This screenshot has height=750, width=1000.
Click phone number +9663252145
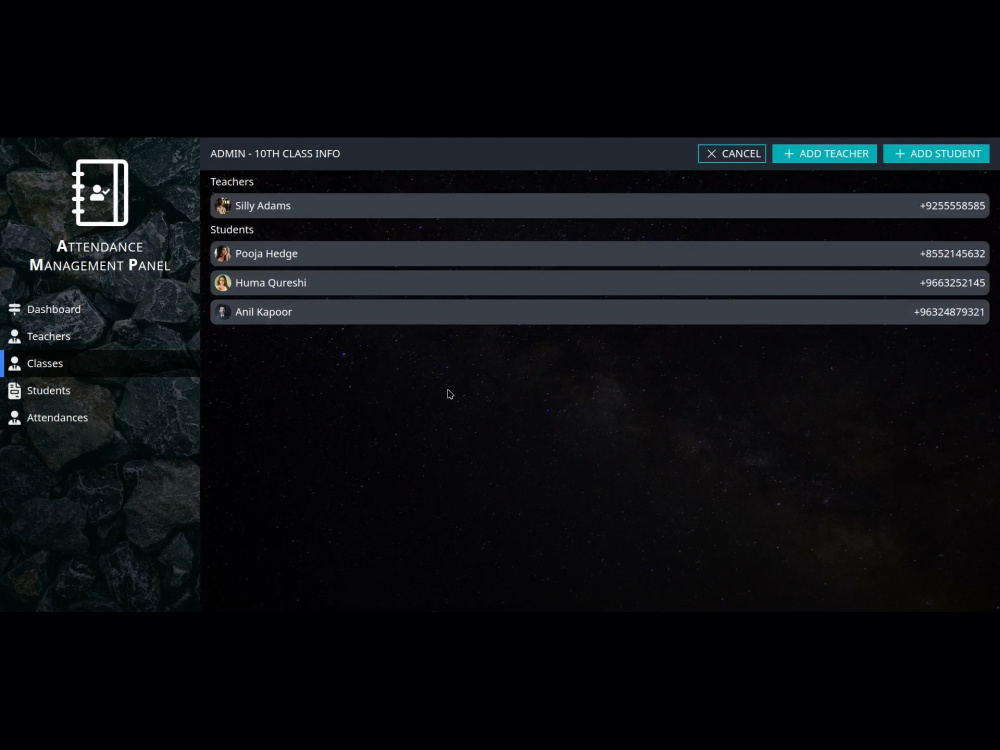[x=952, y=283]
